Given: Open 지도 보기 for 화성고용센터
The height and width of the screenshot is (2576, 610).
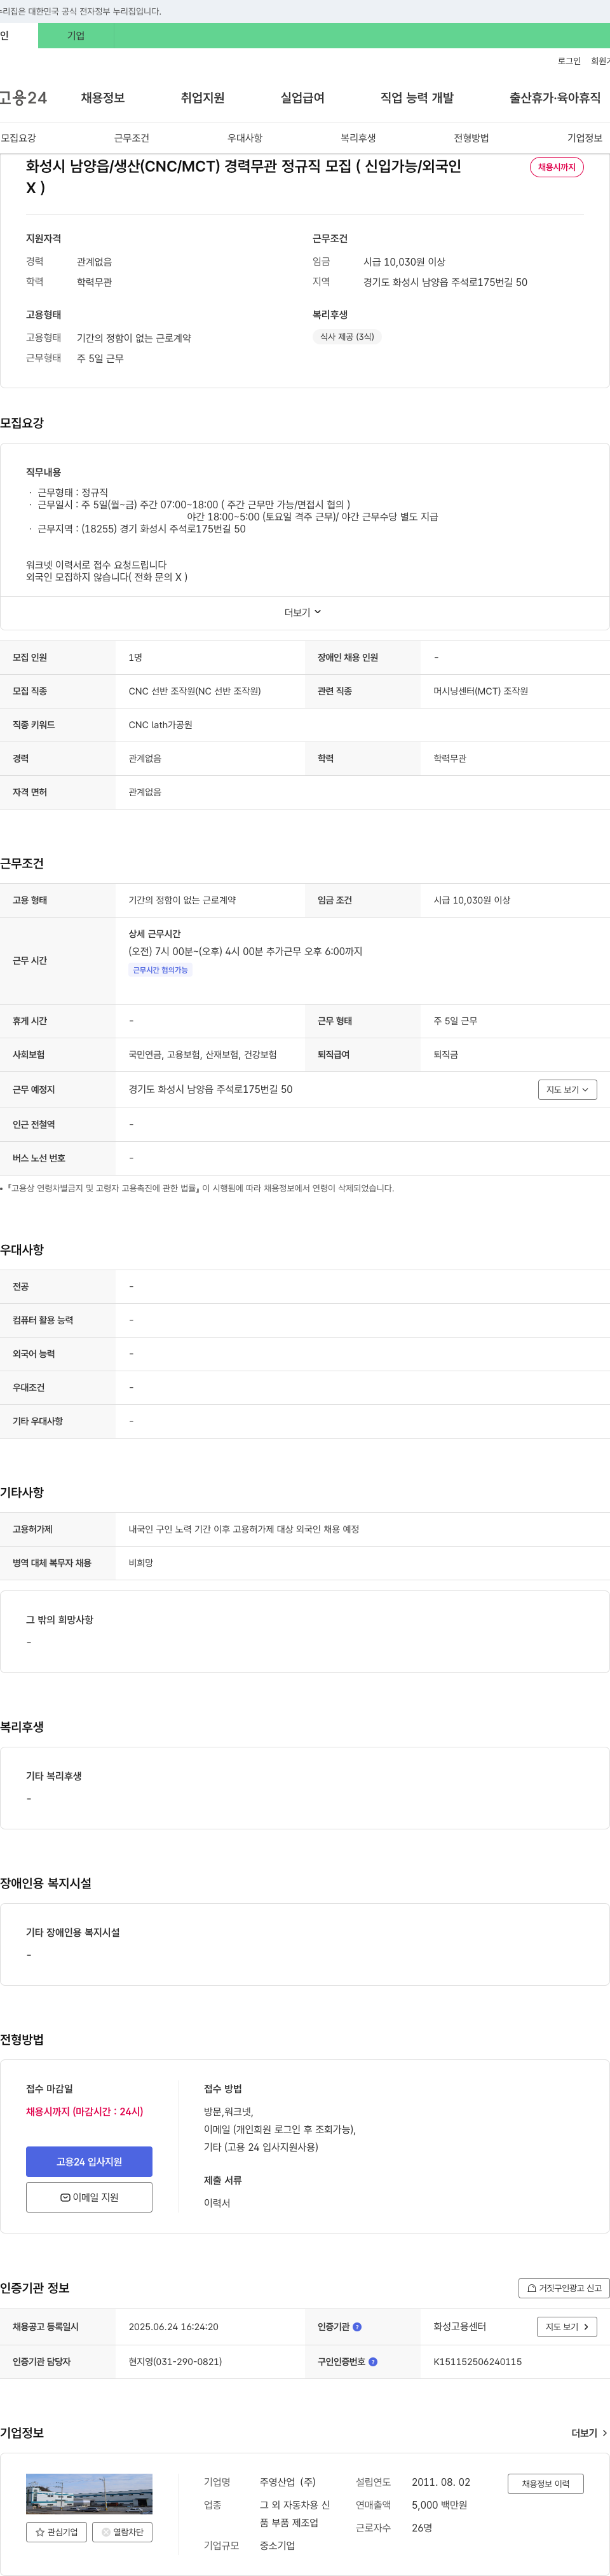Looking at the screenshot, I should click(x=567, y=2326).
